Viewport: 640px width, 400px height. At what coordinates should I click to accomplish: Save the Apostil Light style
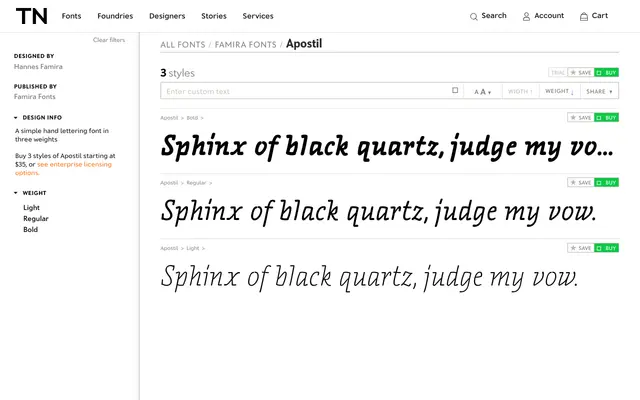click(581, 248)
